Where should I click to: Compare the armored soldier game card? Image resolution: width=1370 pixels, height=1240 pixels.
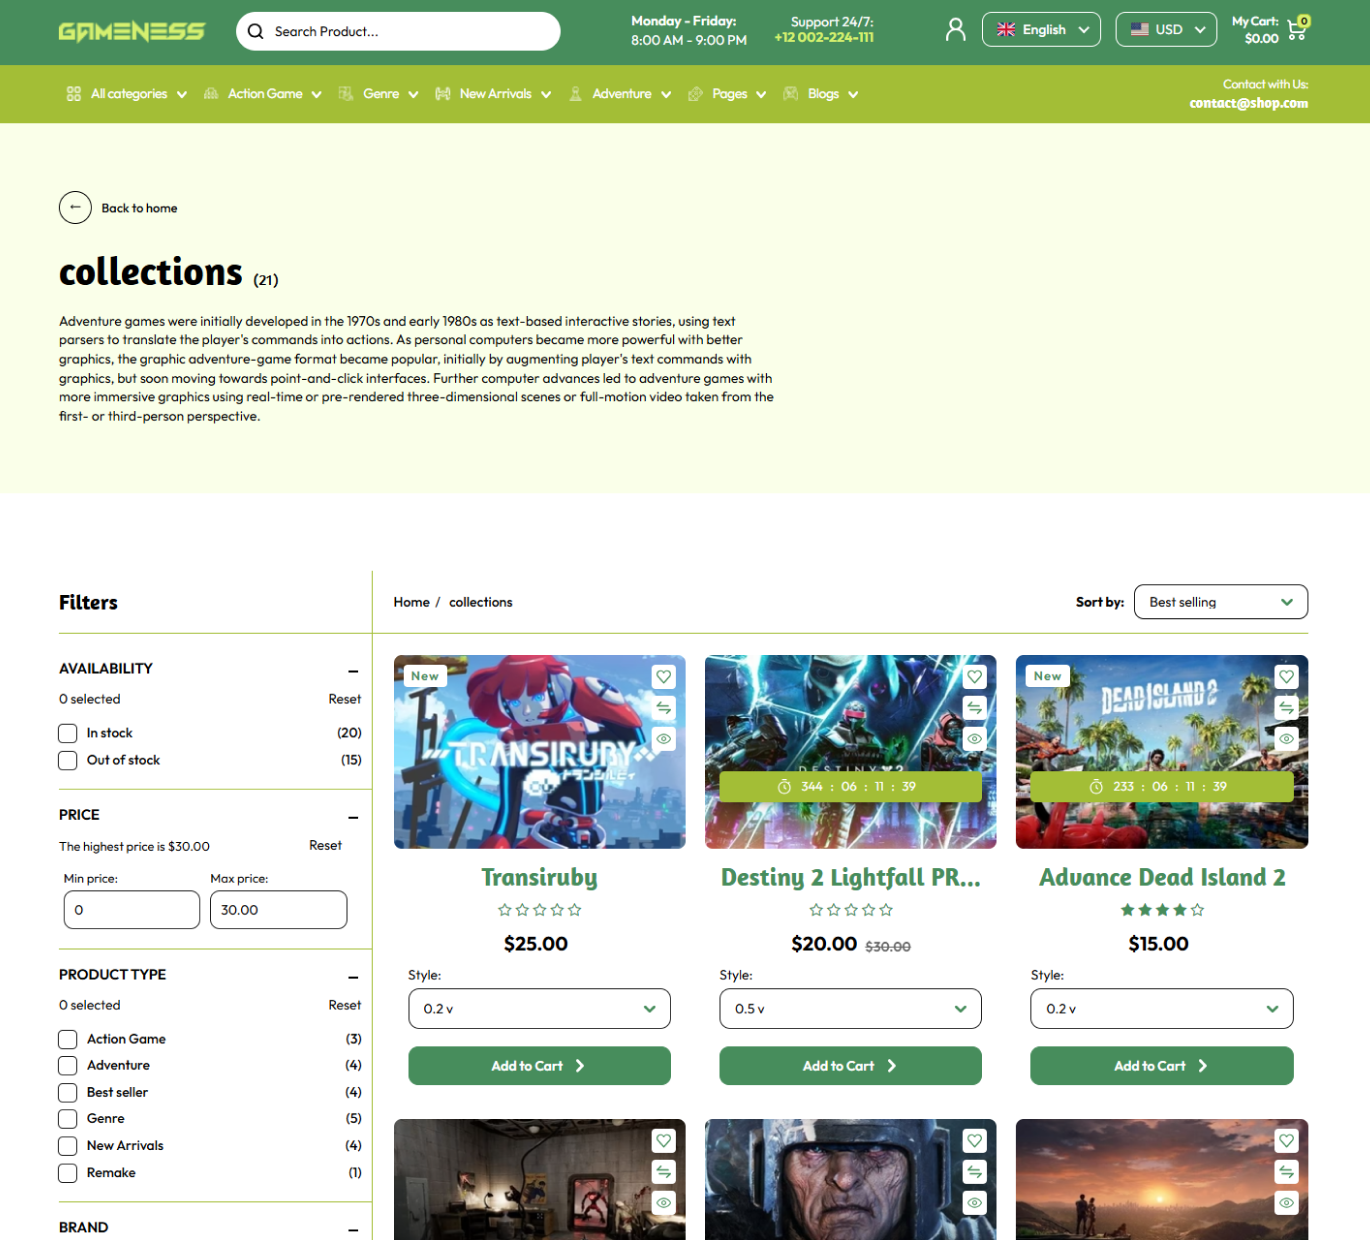(x=975, y=1172)
